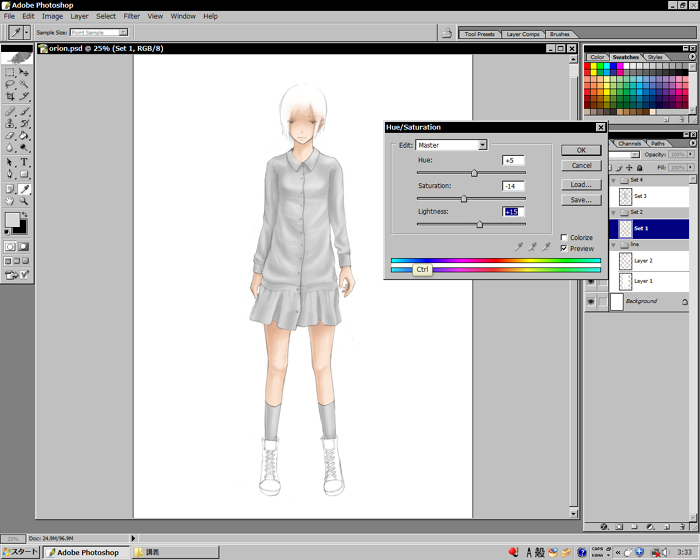Uncheck the Preview checkbox
Screen dimensions: 700x560
(564, 248)
